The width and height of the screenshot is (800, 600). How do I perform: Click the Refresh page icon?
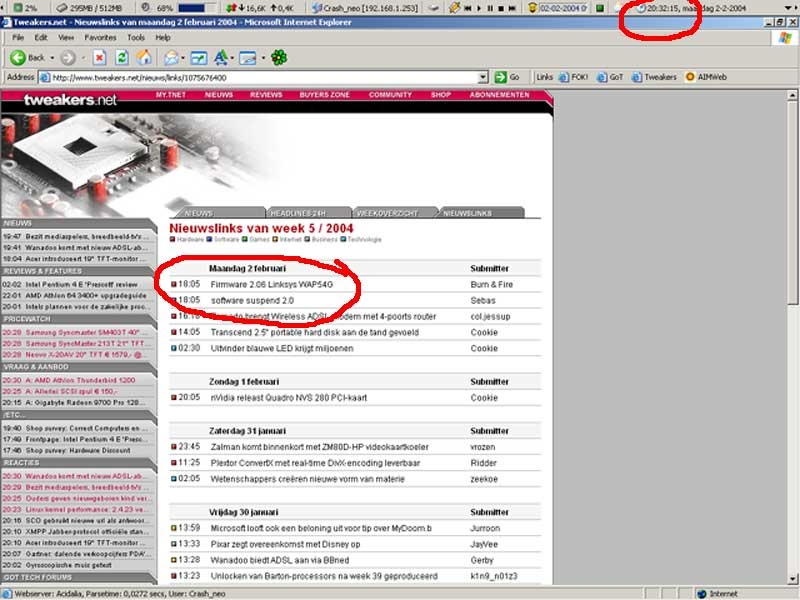click(x=121, y=58)
